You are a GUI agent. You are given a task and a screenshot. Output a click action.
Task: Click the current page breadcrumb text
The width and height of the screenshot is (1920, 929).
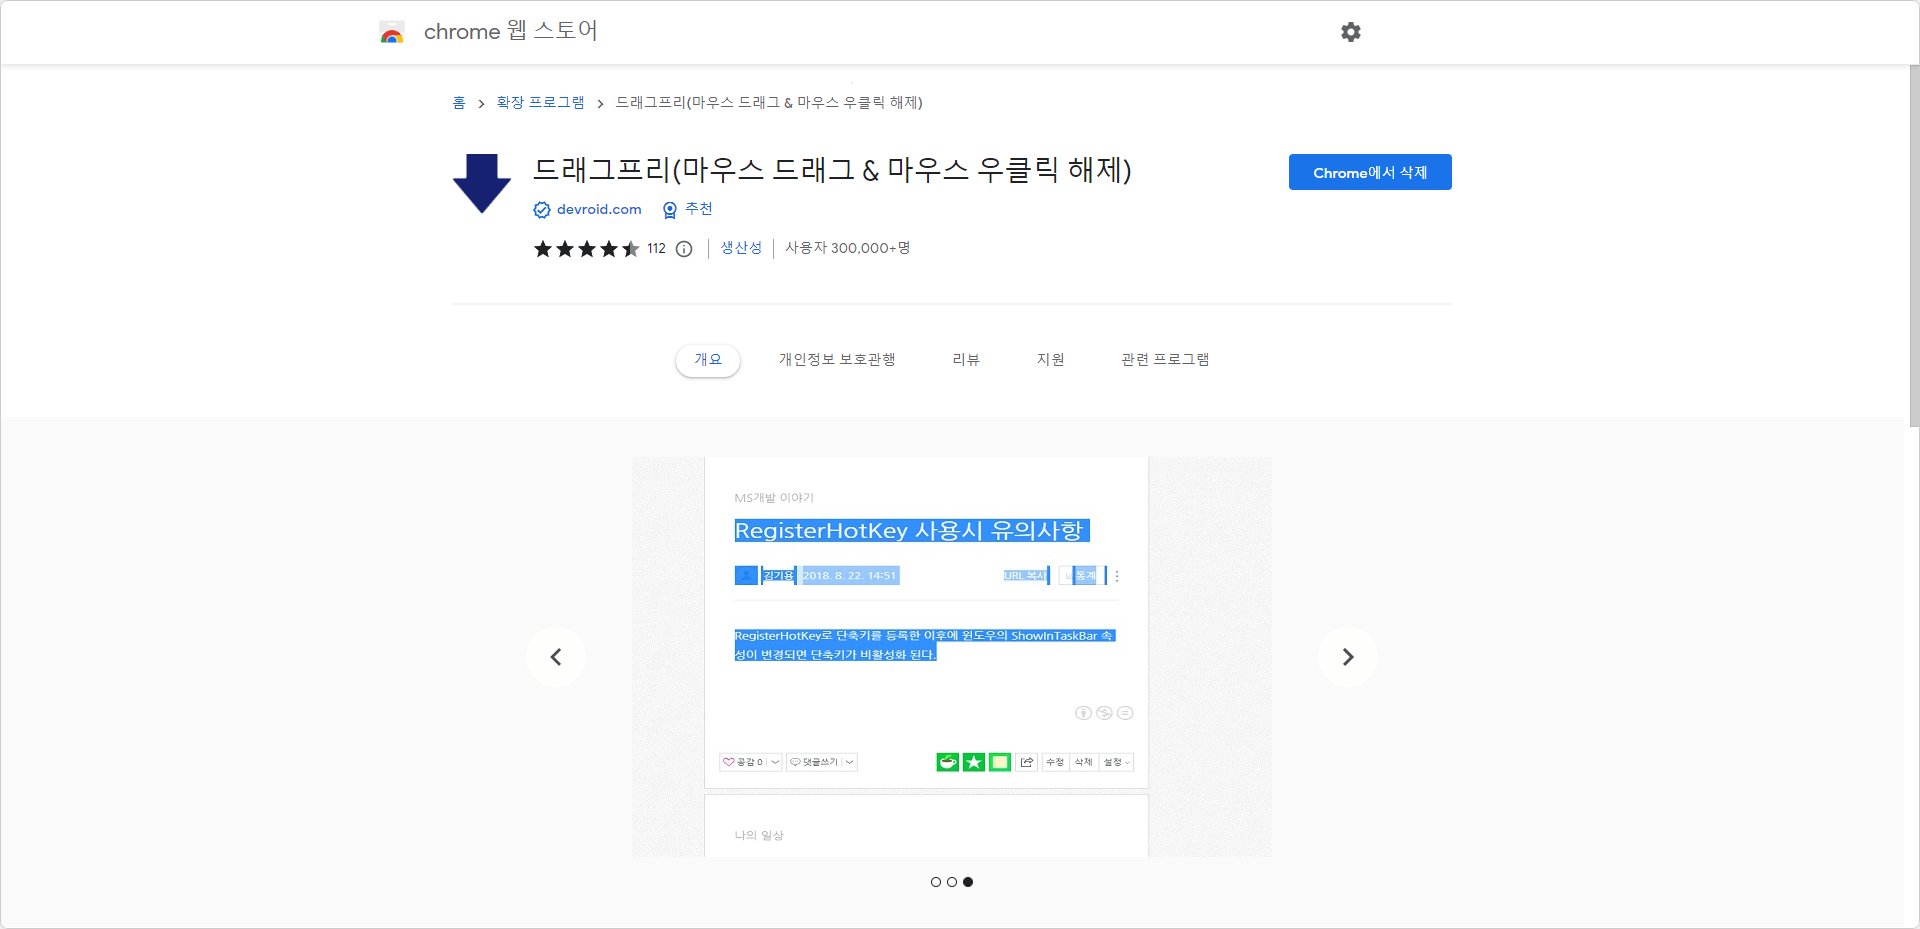(x=769, y=103)
